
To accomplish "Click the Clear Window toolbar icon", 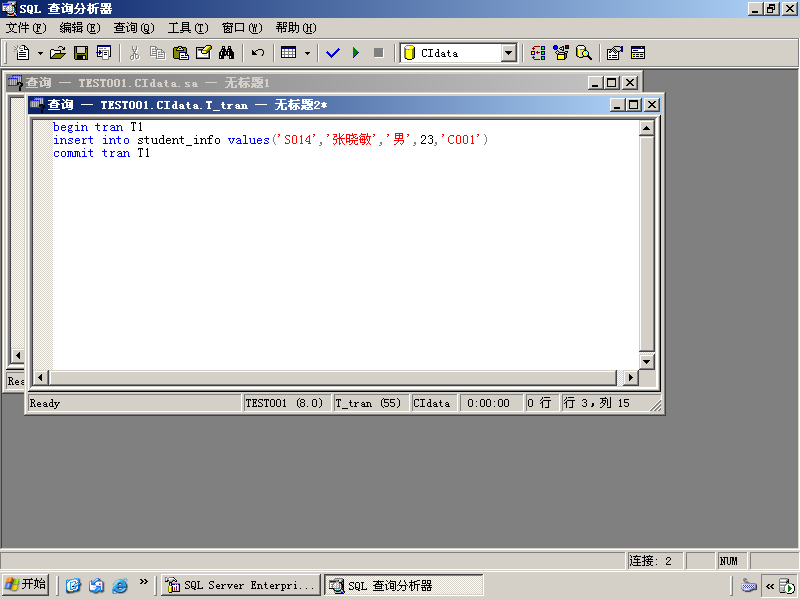I will click(204, 53).
